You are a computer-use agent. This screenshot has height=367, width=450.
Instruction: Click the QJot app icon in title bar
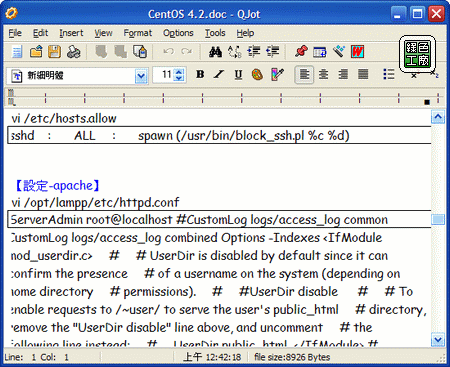(12, 13)
